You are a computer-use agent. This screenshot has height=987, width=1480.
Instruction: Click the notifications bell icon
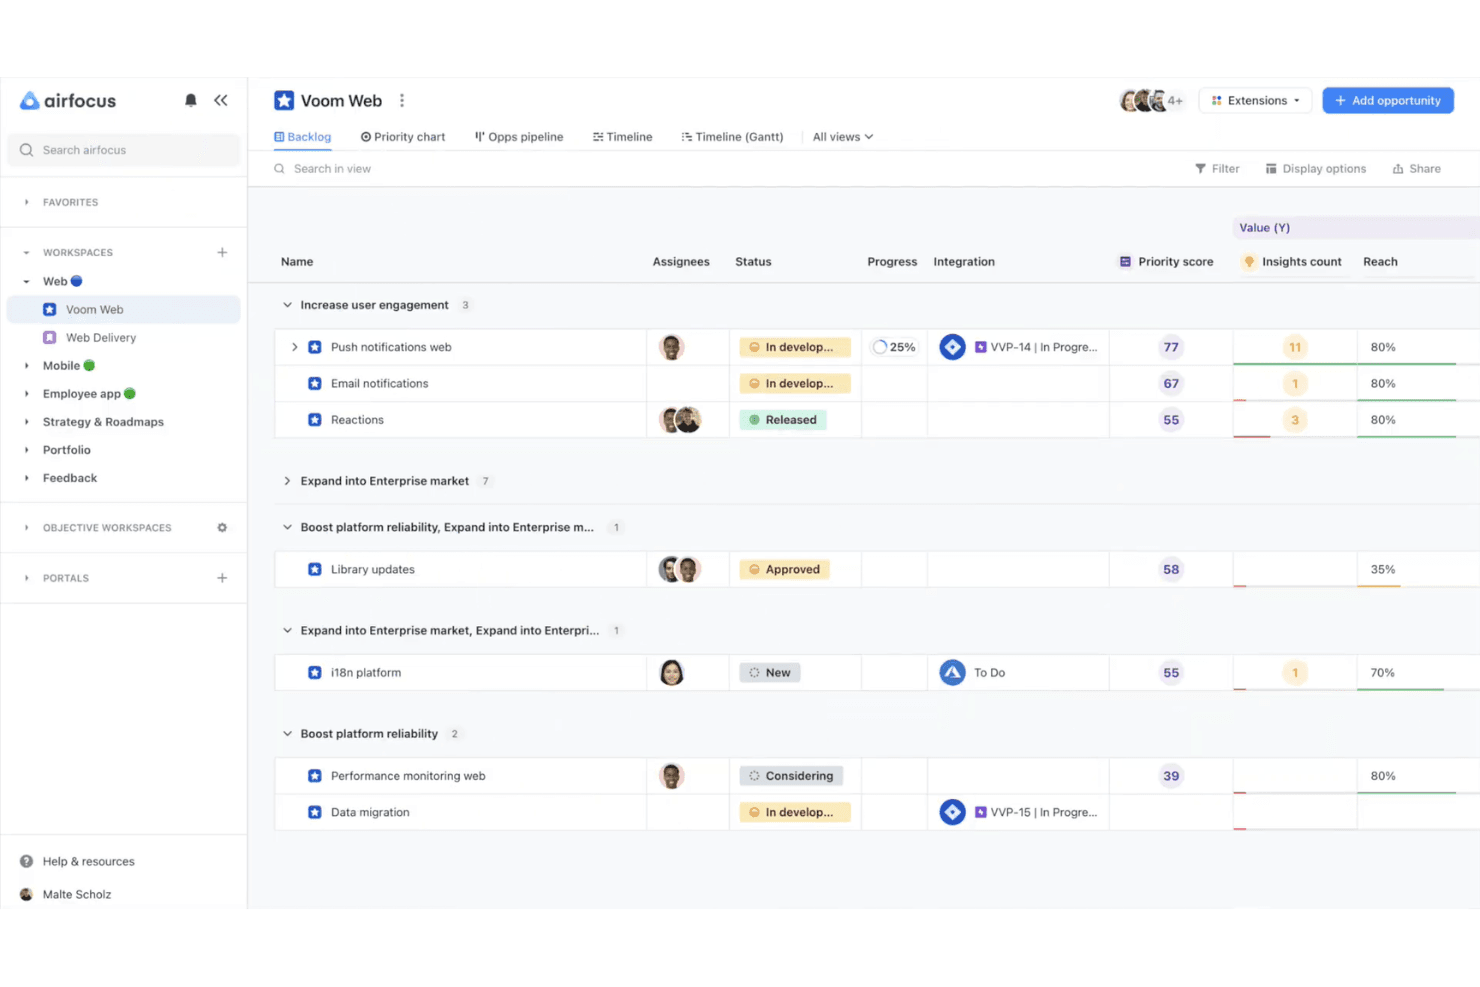click(191, 100)
